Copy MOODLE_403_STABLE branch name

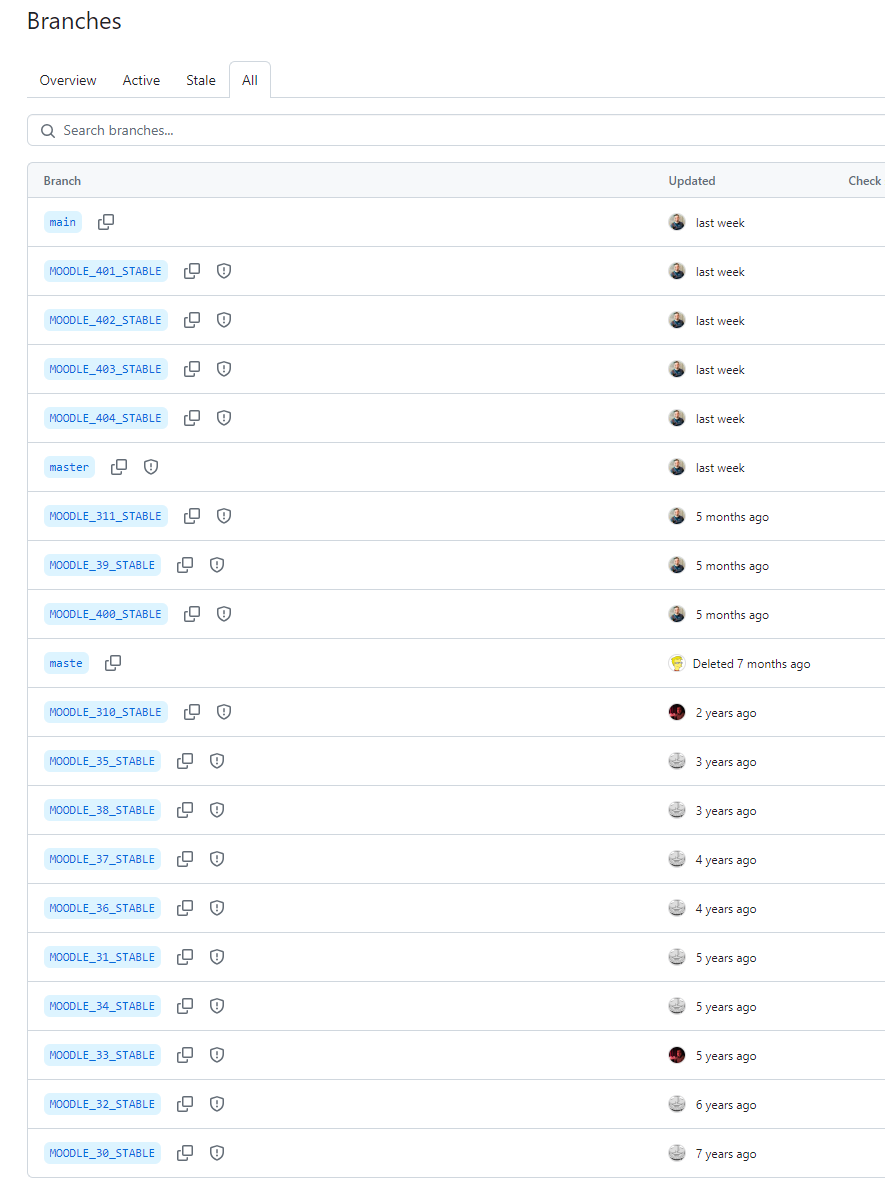[x=192, y=368]
